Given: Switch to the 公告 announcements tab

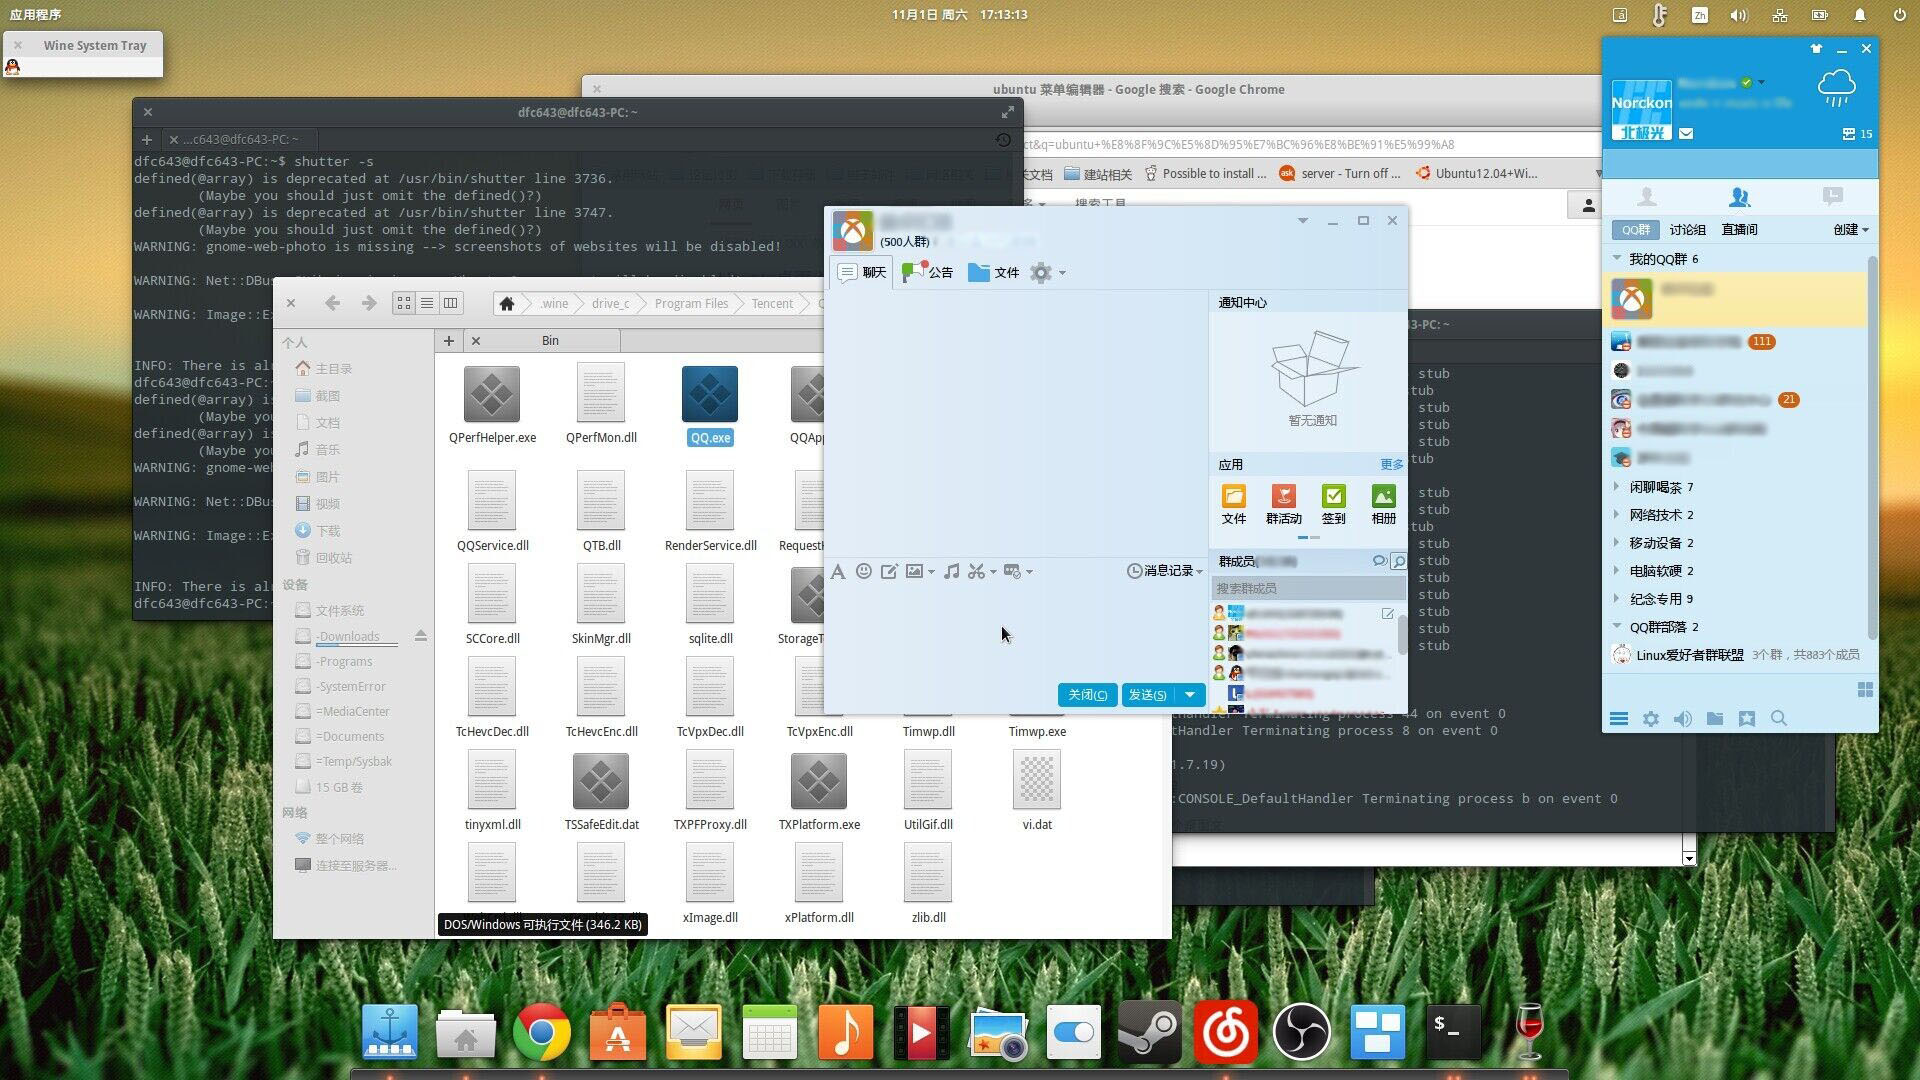Looking at the screenshot, I should [x=928, y=272].
